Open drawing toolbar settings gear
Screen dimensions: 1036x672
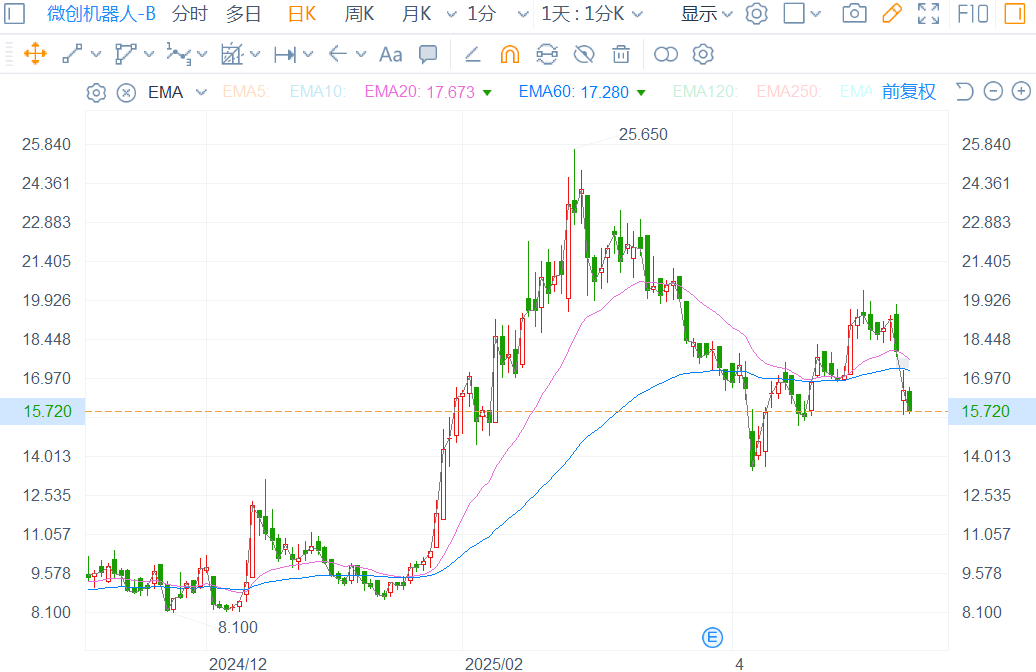click(703, 54)
